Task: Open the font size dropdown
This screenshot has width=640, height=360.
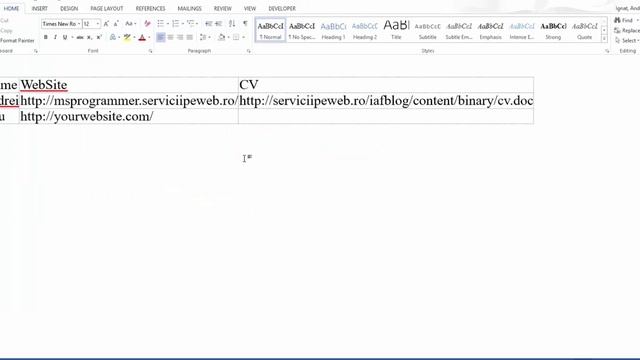Action: click(98, 24)
